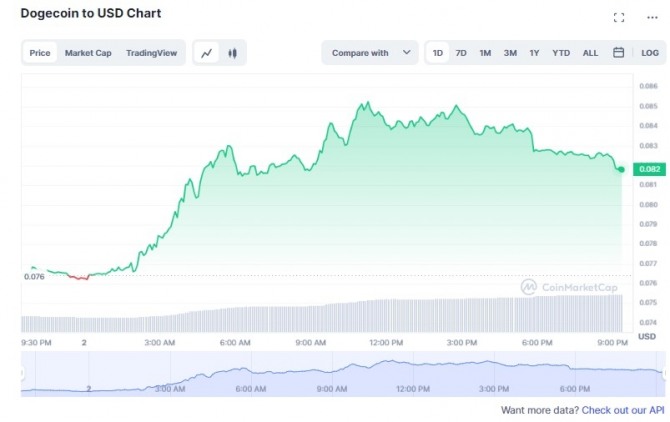Click the mini chart range navigator area

(x=340, y=373)
